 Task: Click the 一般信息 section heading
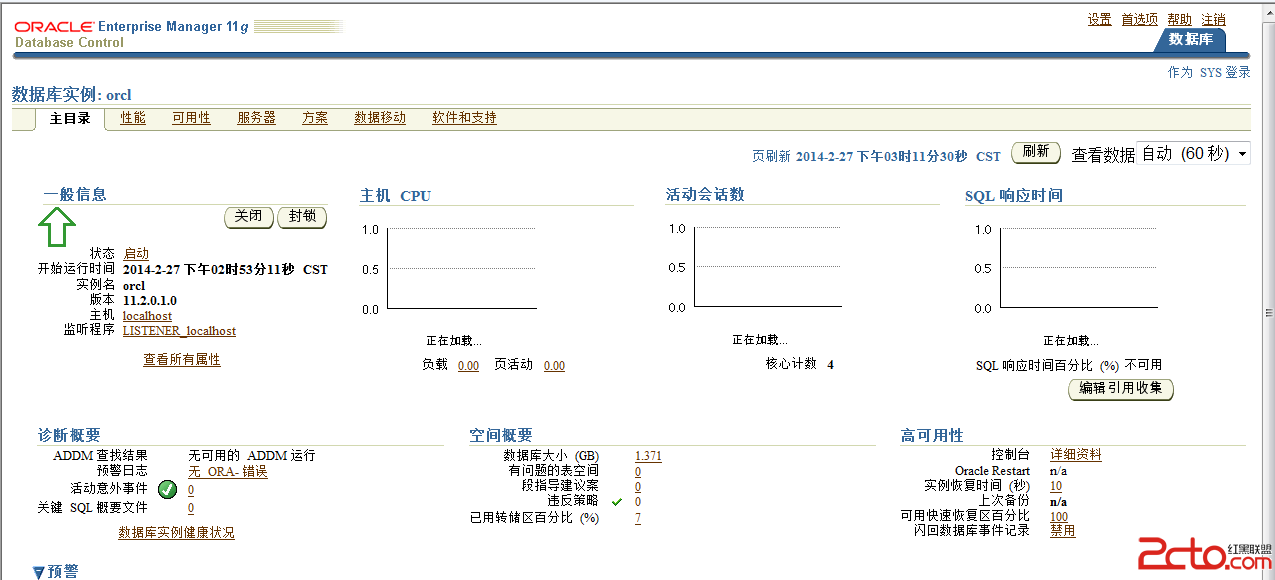pos(74,194)
